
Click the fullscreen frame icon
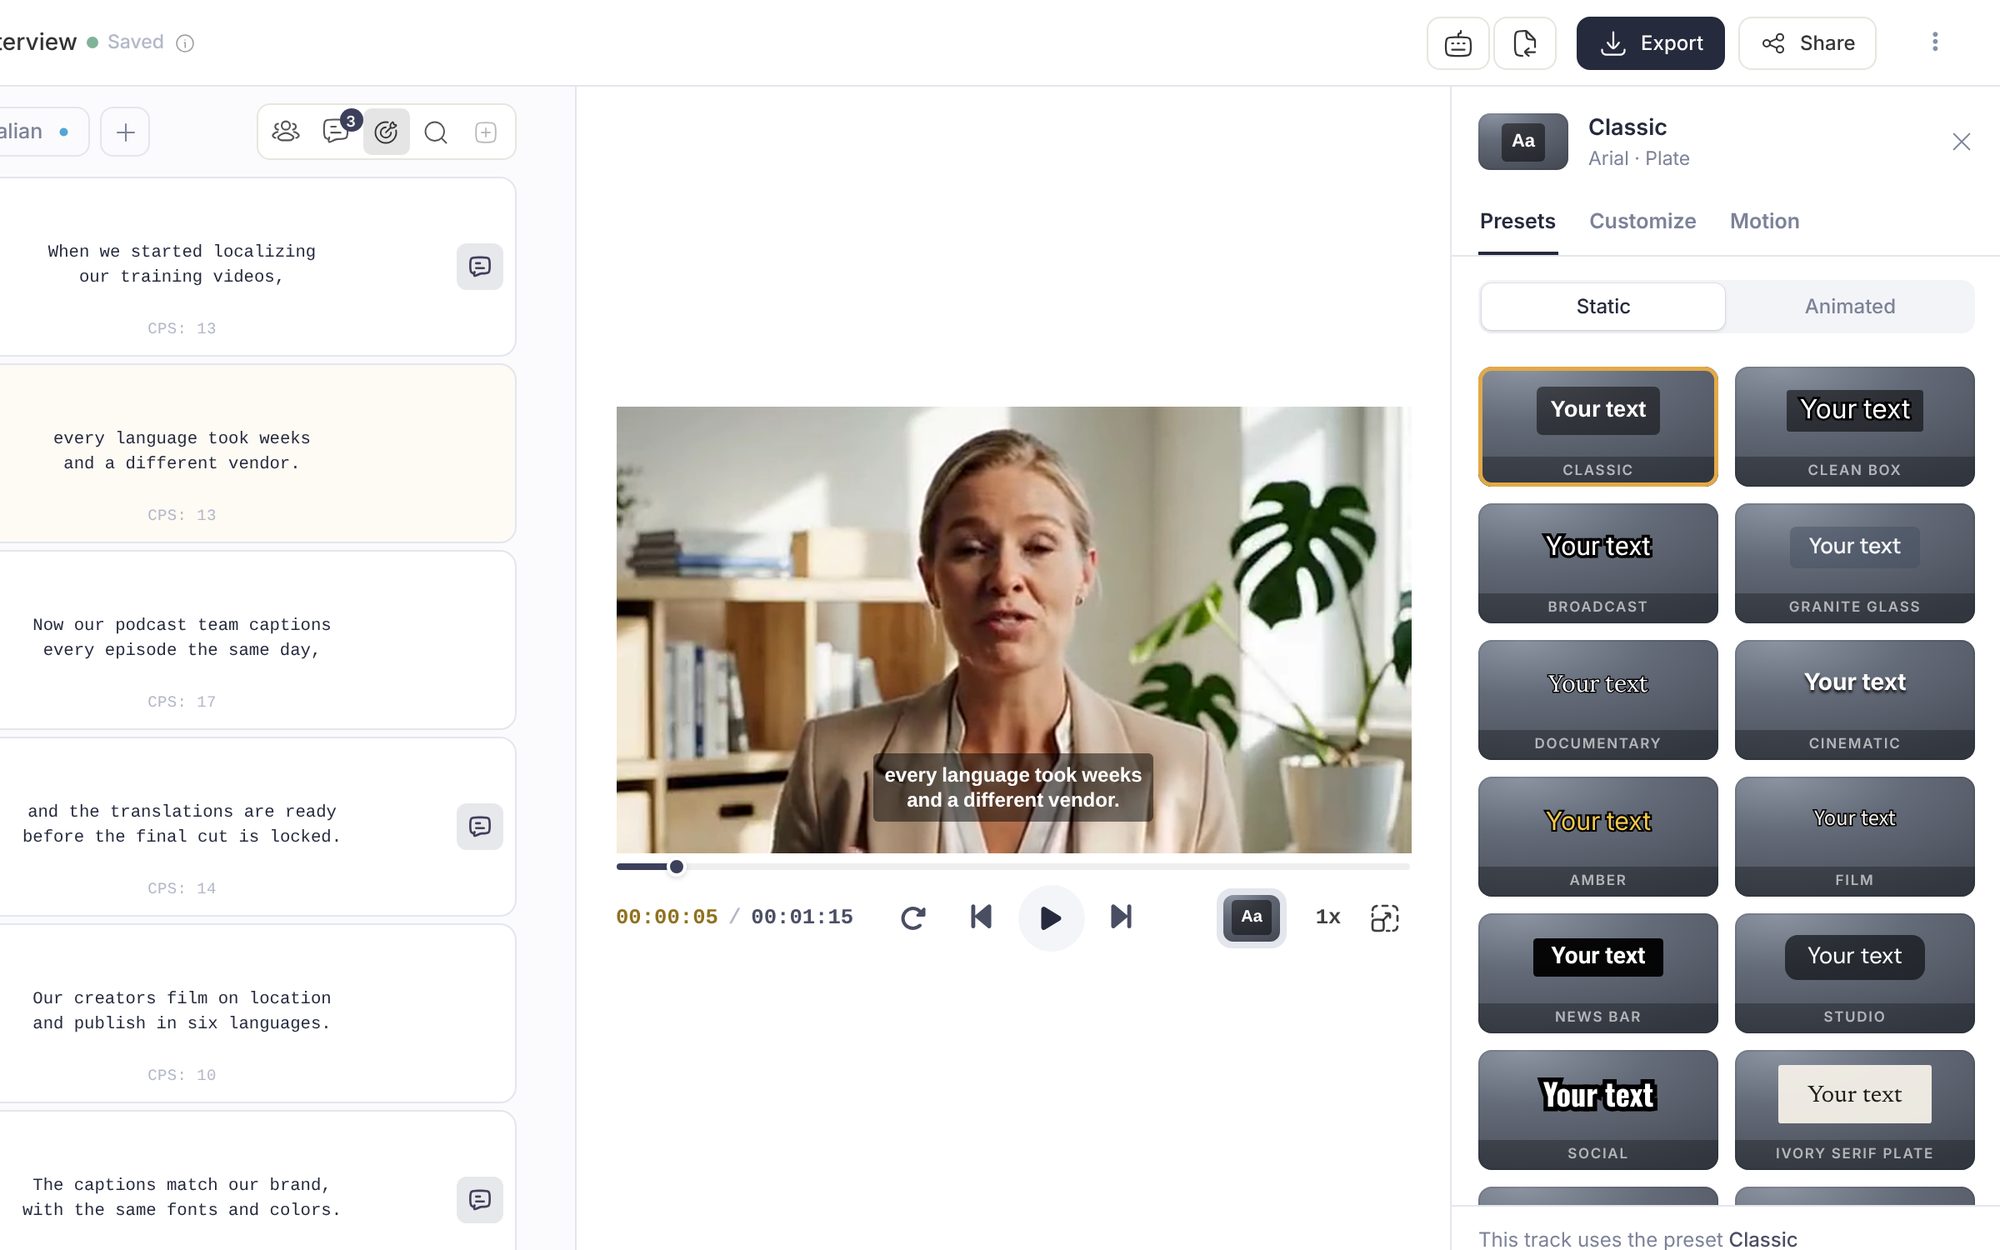point(1385,917)
